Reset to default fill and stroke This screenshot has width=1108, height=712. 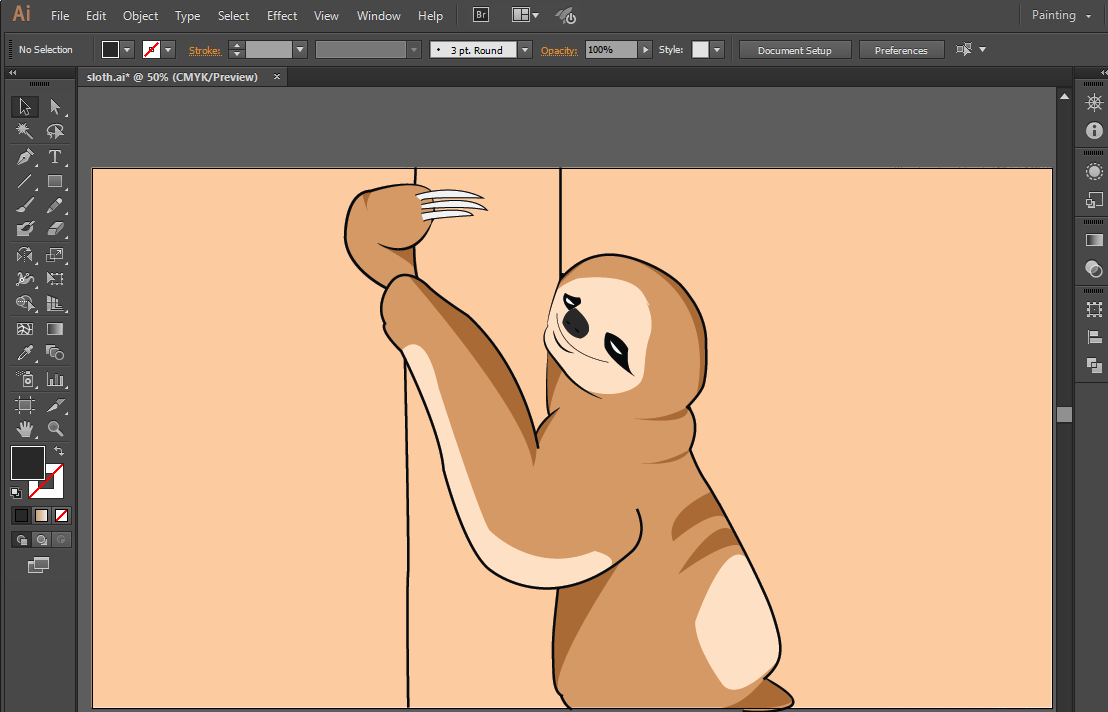(16, 493)
